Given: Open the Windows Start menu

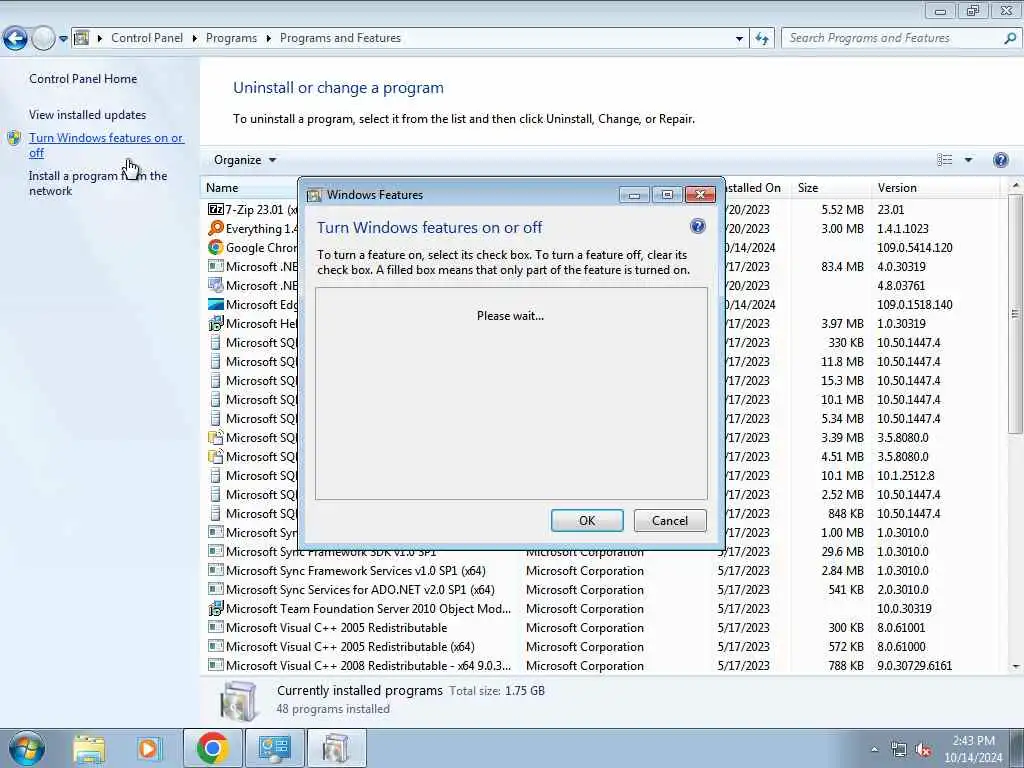Looking at the screenshot, I should click(26, 748).
